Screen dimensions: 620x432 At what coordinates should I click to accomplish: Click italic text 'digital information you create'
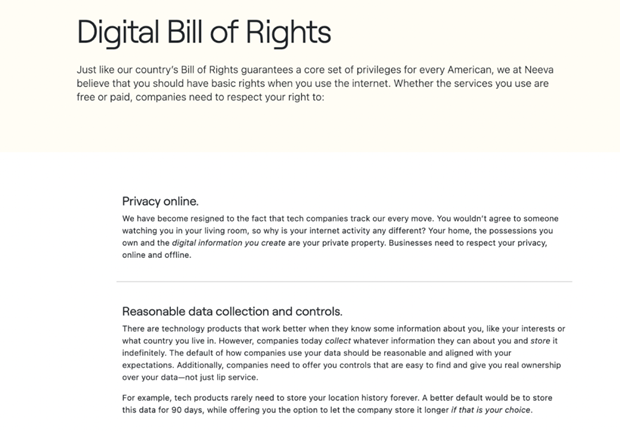pos(229,243)
